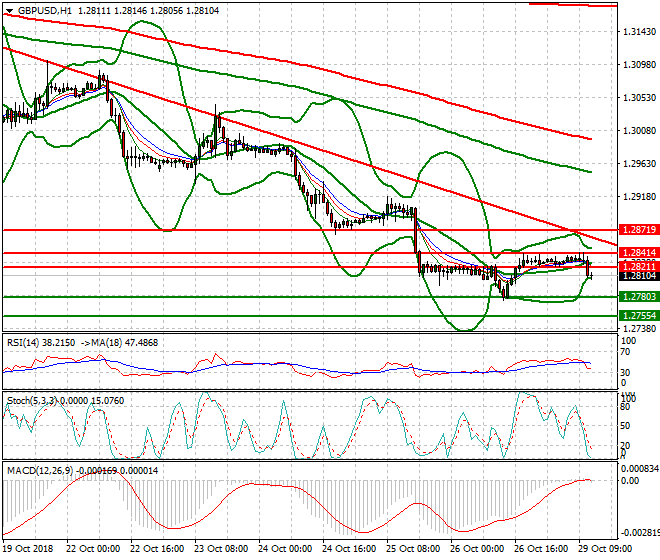The width and height of the screenshot is (660, 560).
Task: Click the 26 Oct 00:00 time label
Action: pos(477,549)
